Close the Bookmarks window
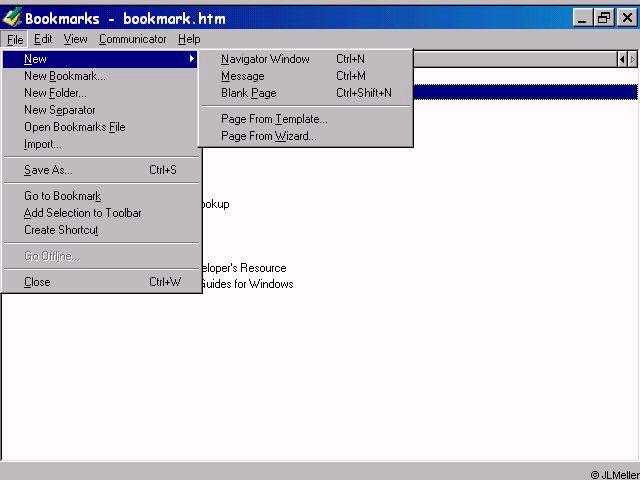640x480 pixels. 627,18
